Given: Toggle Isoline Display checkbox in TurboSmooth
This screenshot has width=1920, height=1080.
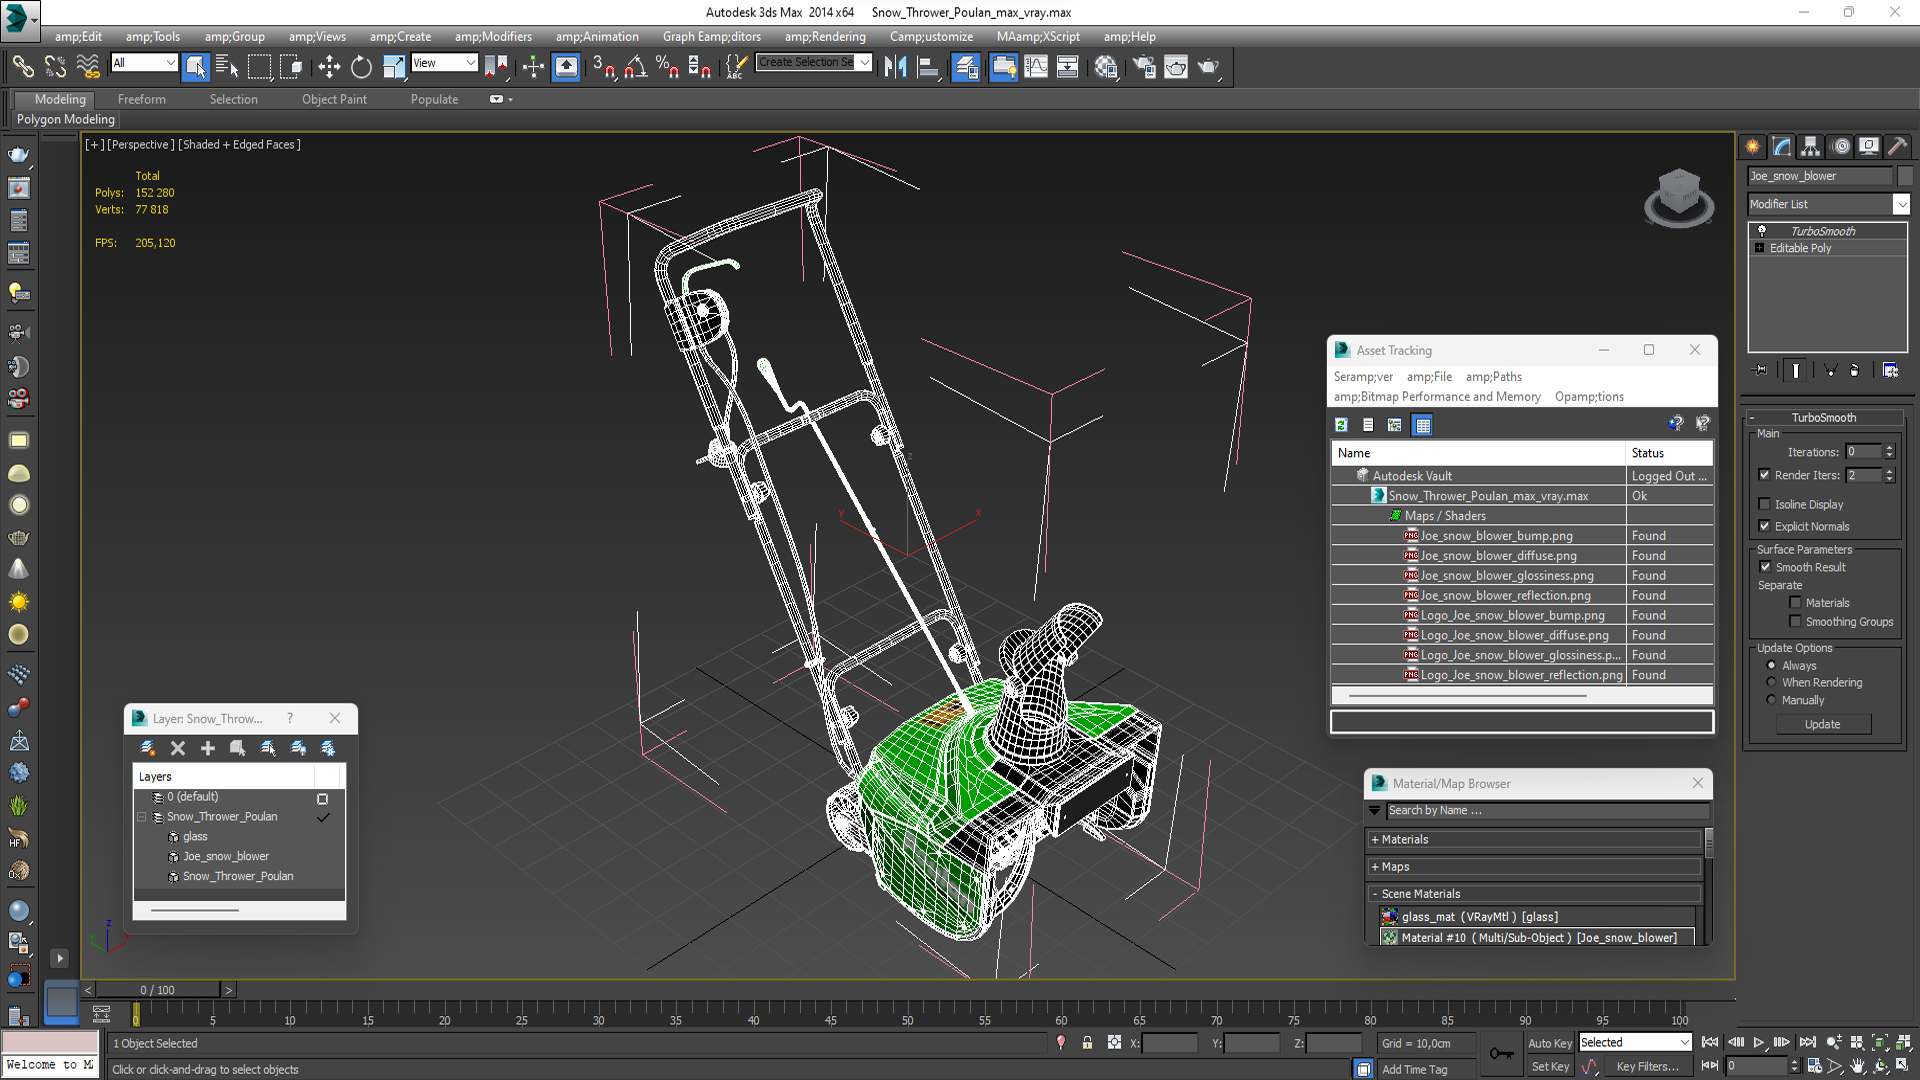Looking at the screenshot, I should pyautogui.click(x=1766, y=504).
